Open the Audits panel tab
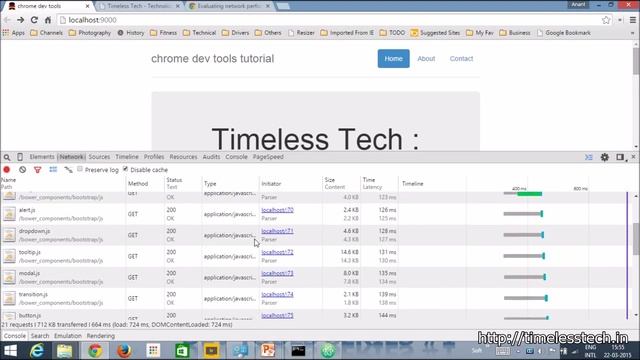Screen dimensions: 640x360 (x=211, y=157)
